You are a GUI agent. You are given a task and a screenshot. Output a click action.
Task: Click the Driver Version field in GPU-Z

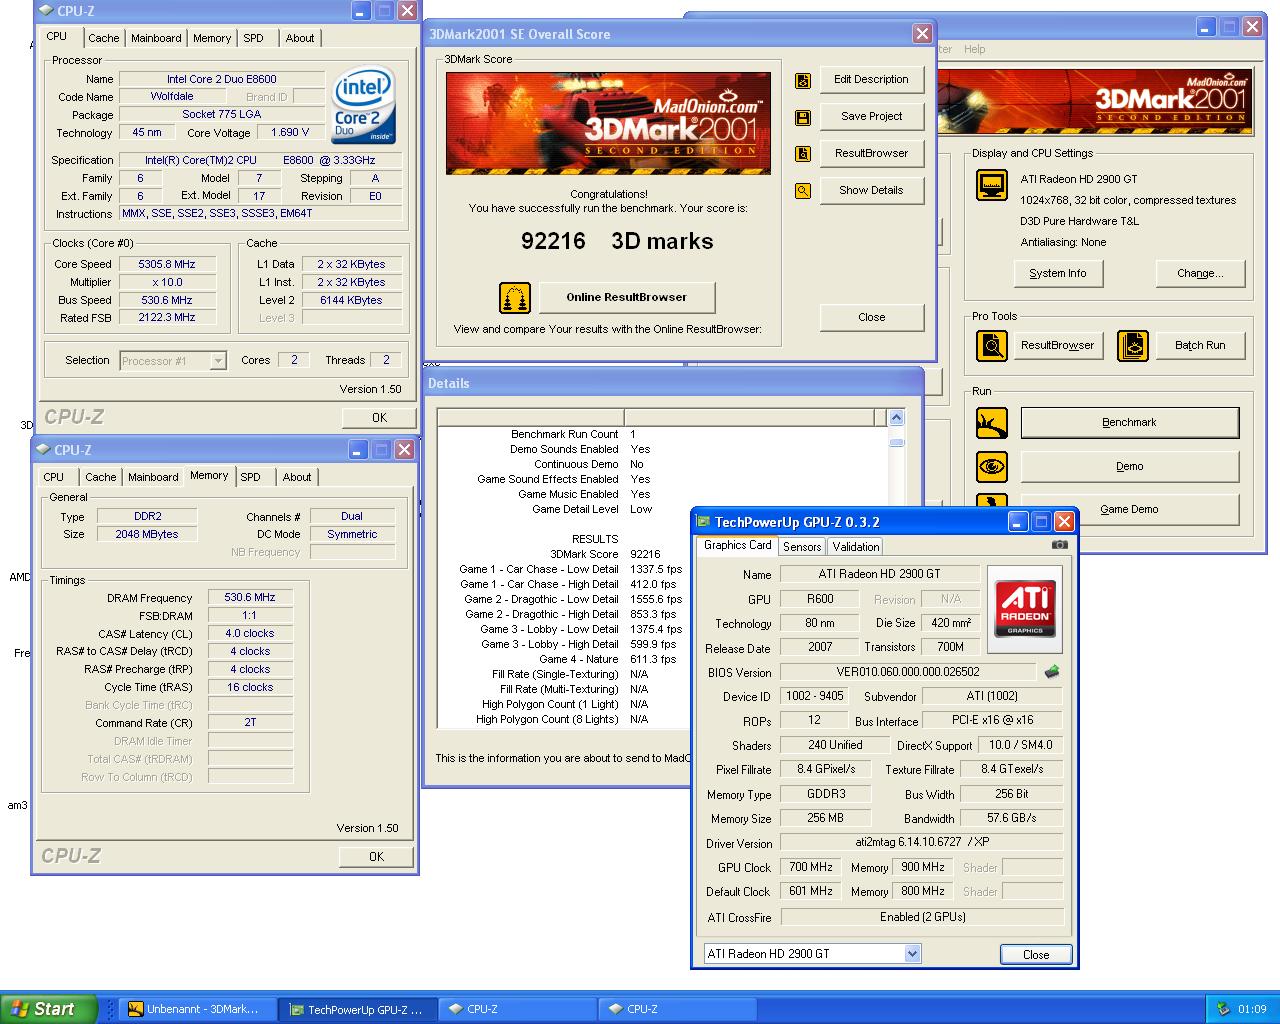pyautogui.click(x=920, y=844)
